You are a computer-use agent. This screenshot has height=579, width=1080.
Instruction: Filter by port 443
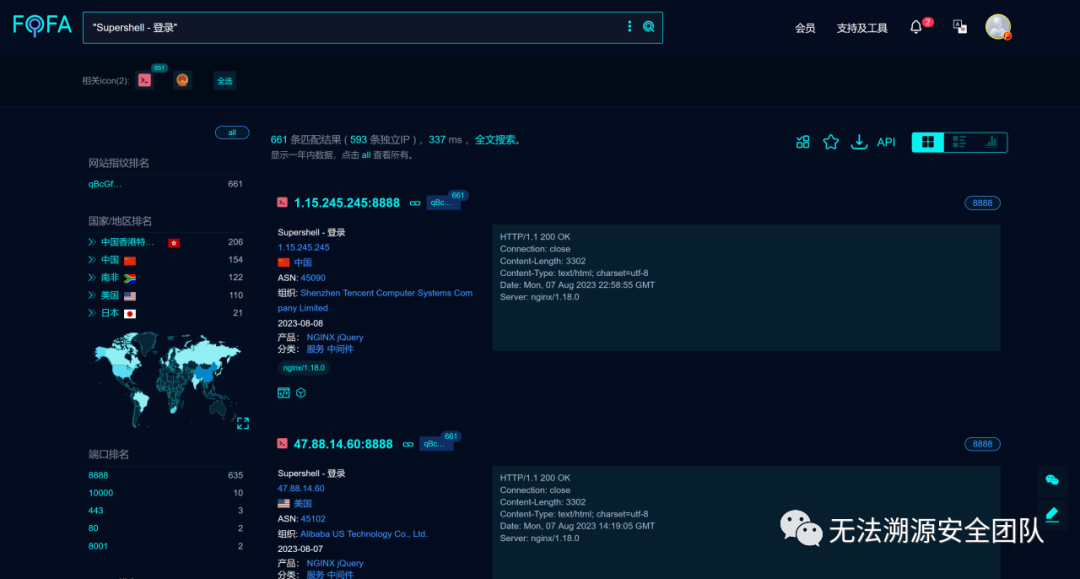(x=95, y=511)
